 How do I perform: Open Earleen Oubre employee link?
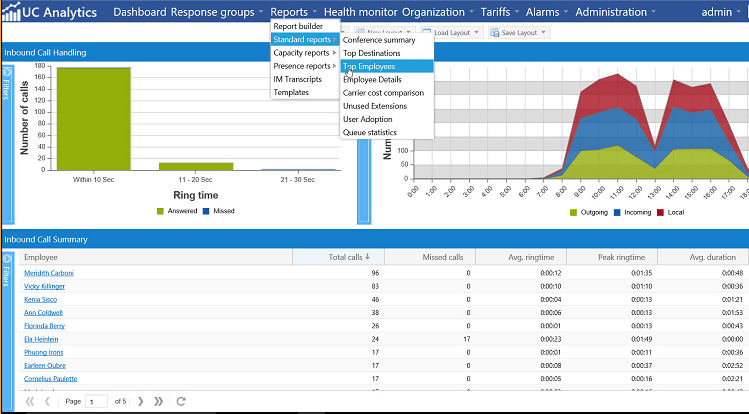[x=45, y=365]
